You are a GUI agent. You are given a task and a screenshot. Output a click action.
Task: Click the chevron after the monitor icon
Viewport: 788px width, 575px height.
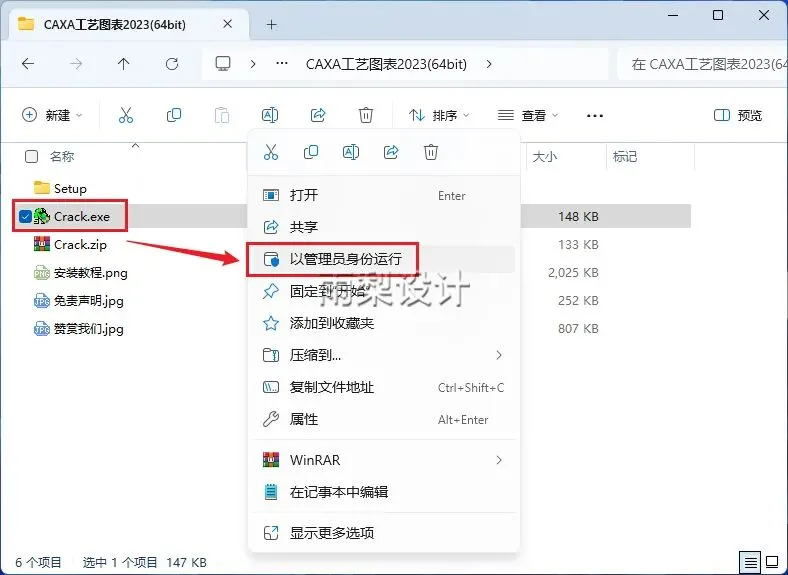[x=253, y=64]
